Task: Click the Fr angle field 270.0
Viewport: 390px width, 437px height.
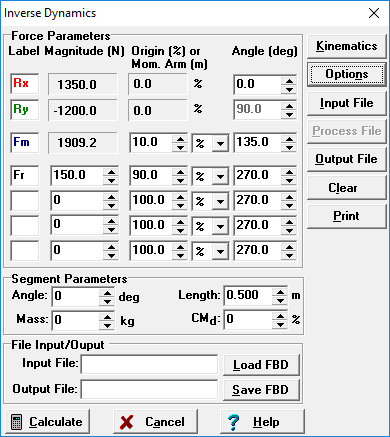Action: point(258,176)
